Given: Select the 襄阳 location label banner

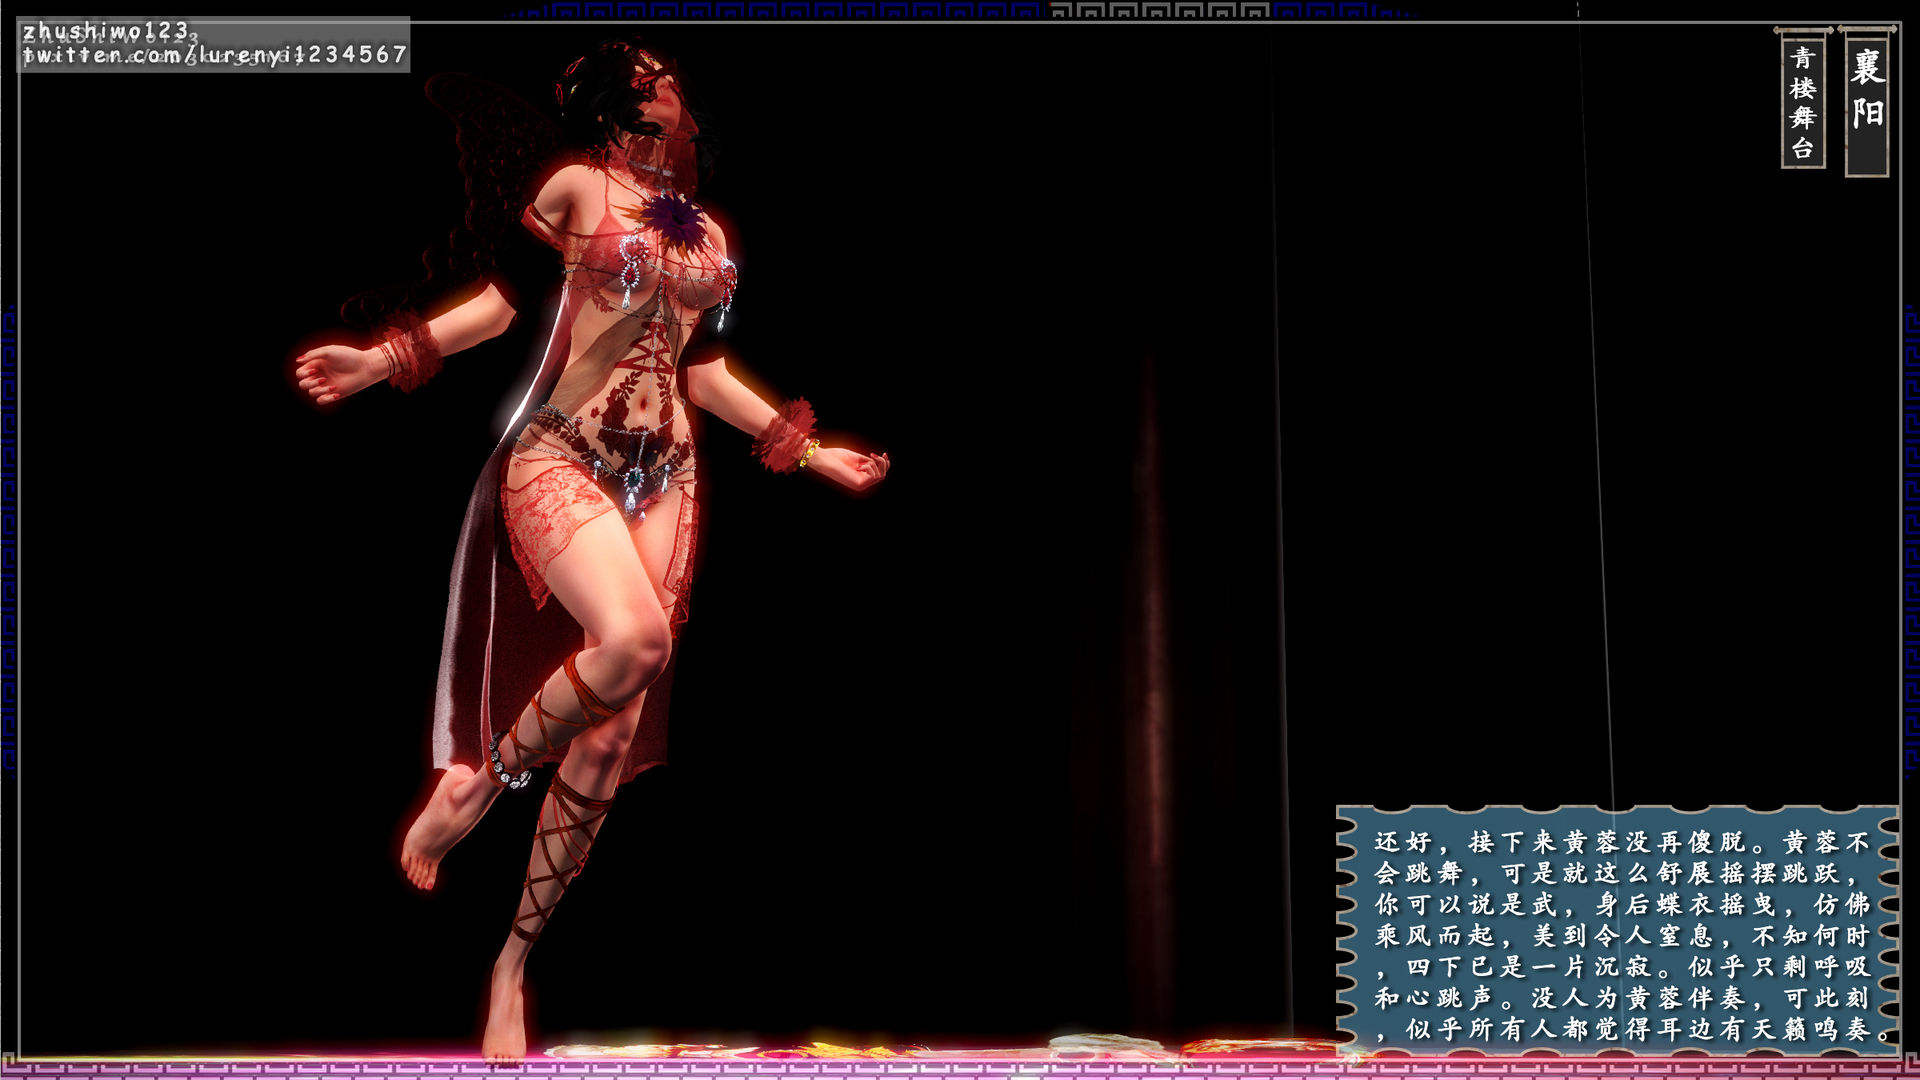Looking at the screenshot, I should [1866, 100].
